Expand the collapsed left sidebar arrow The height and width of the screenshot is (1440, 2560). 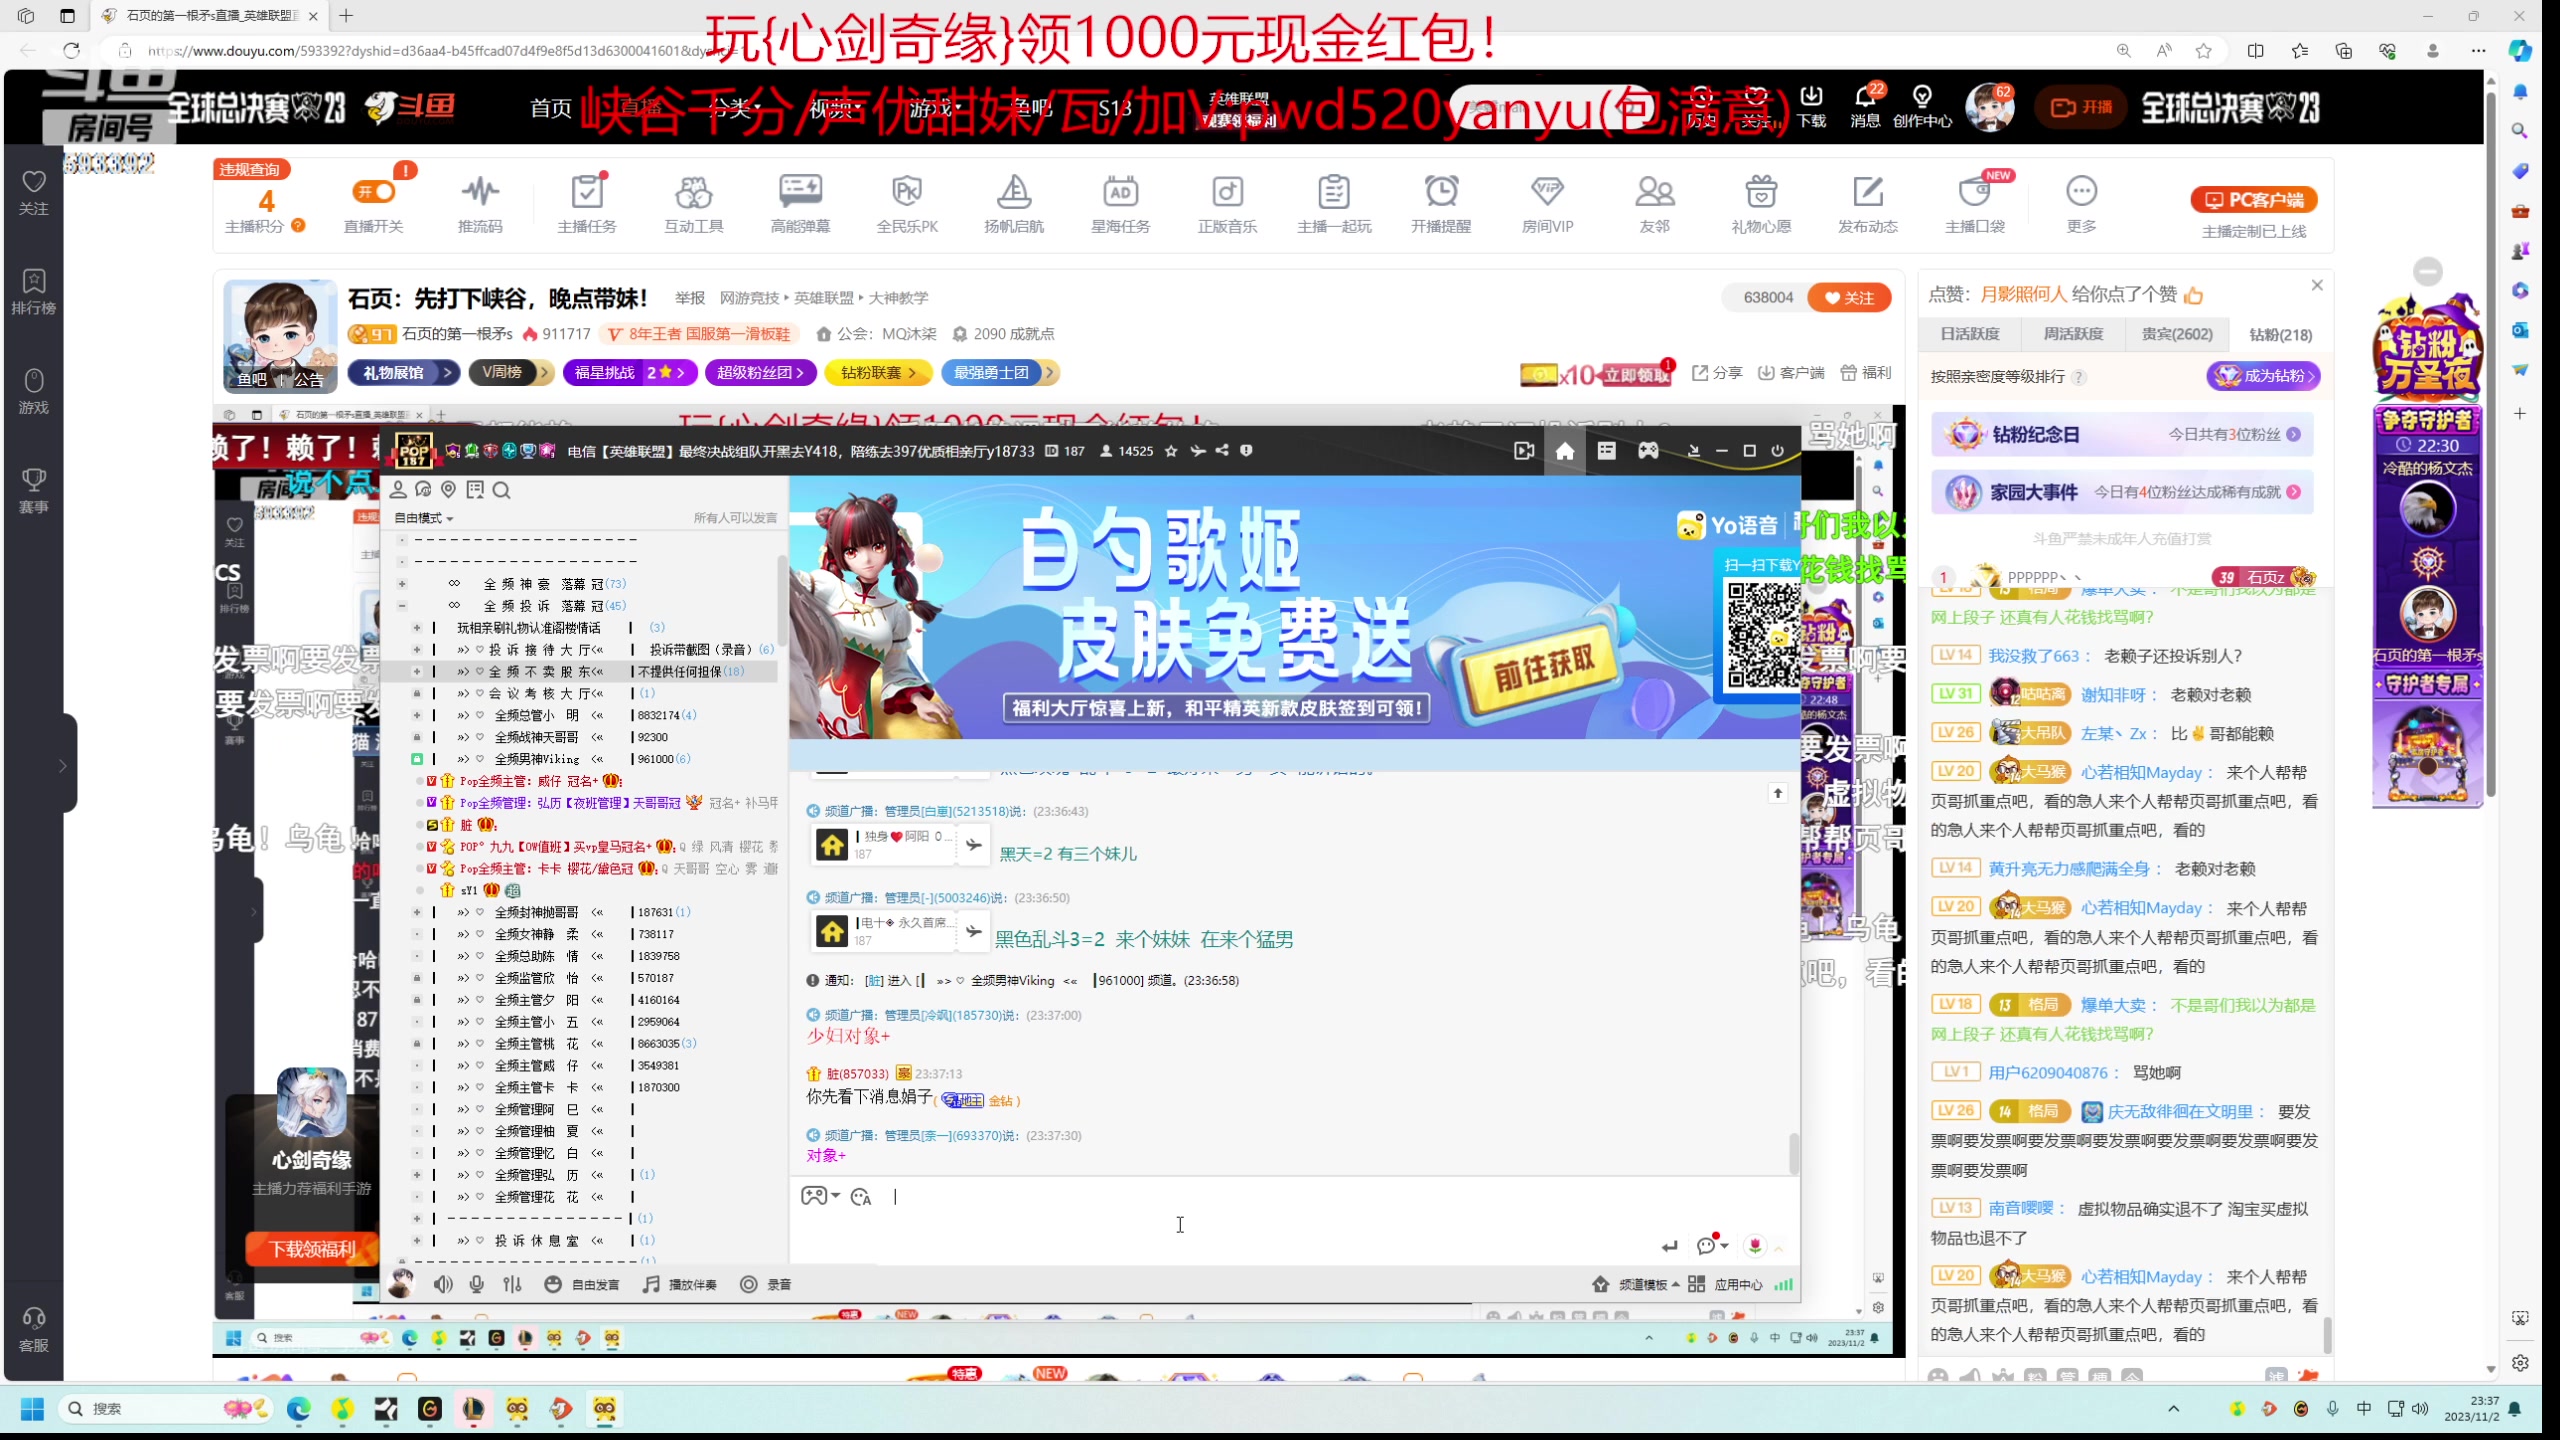tap(63, 766)
